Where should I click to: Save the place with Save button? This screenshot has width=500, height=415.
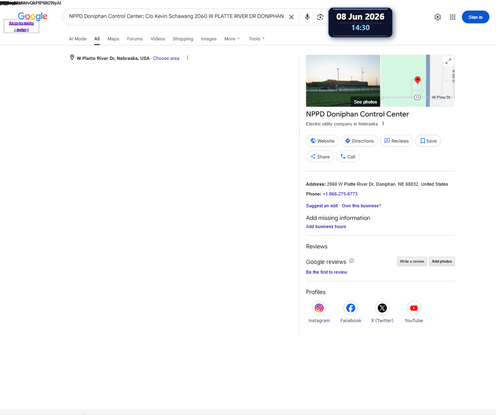click(428, 141)
